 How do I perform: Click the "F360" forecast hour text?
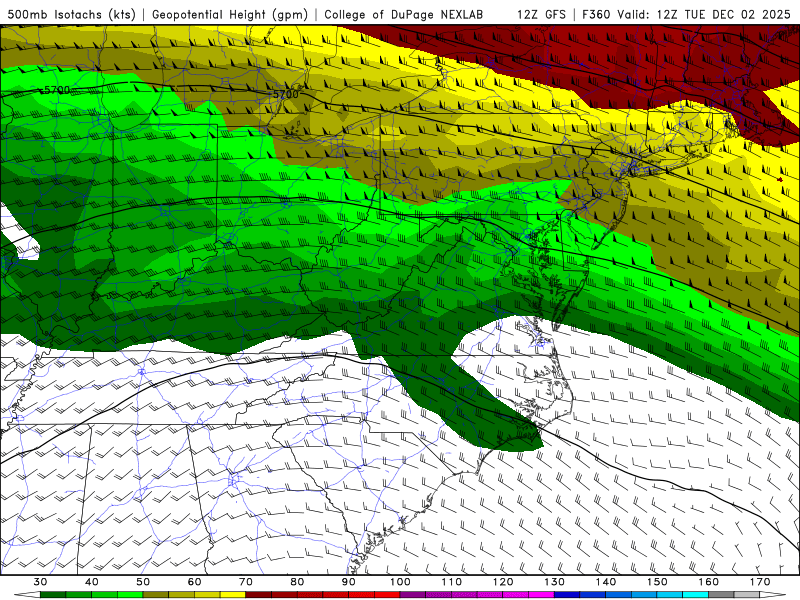coord(596,14)
